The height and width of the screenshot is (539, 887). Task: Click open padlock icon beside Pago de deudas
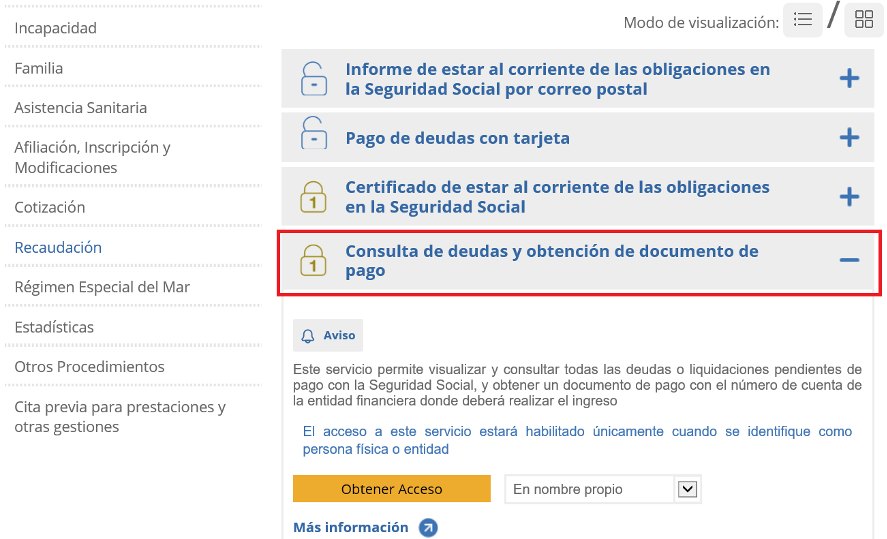[x=314, y=138]
